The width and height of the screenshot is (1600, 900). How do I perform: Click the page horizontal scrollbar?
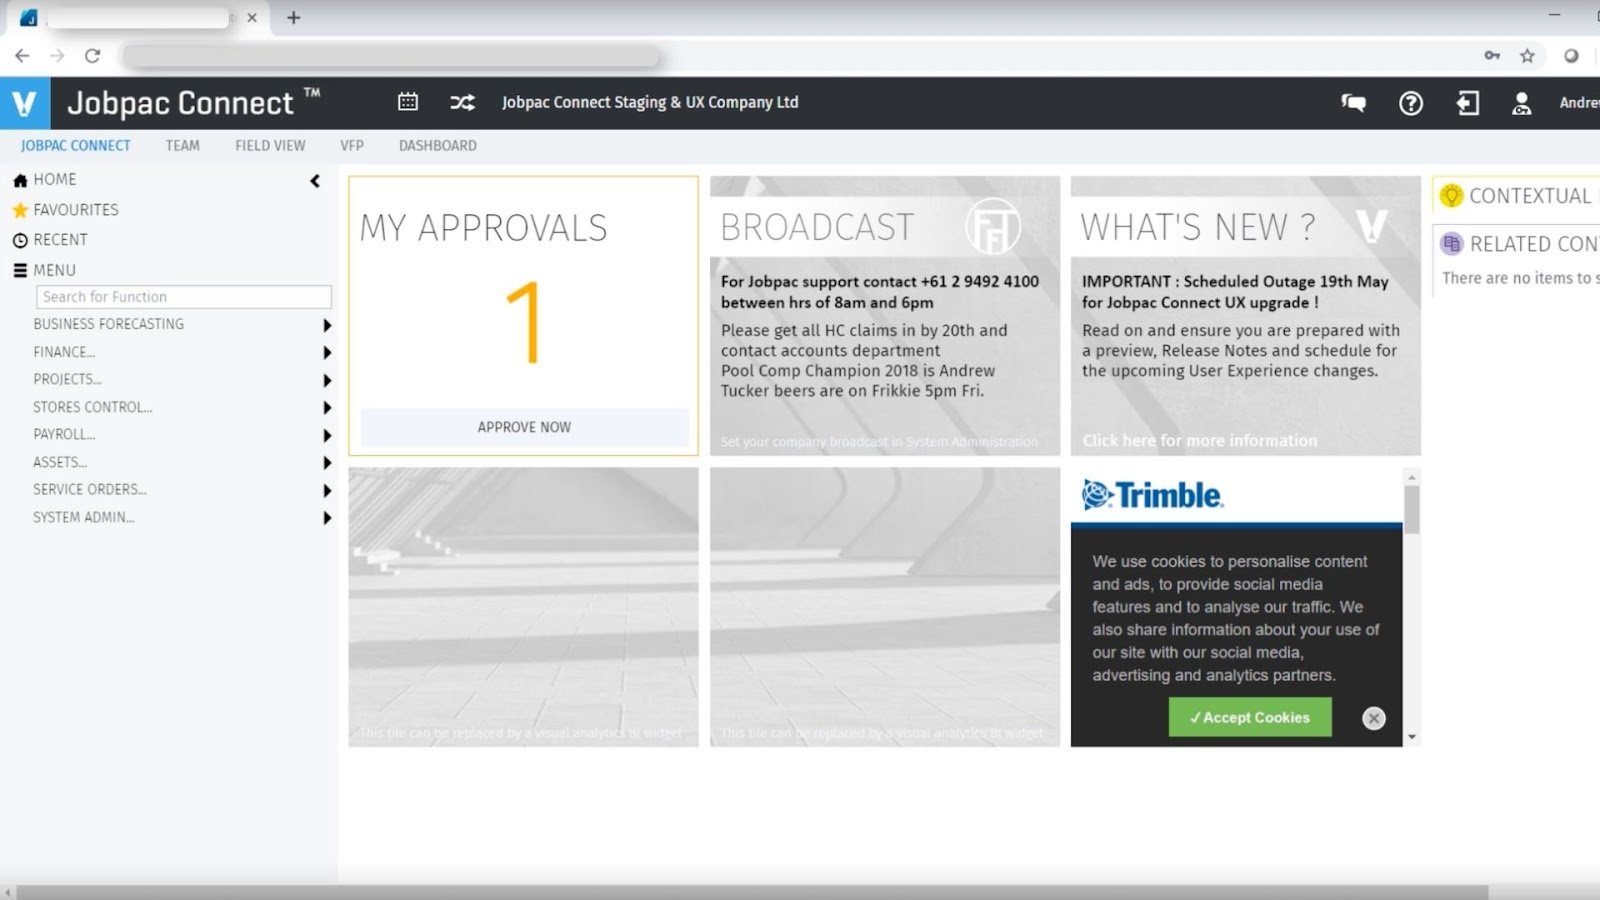(752, 892)
